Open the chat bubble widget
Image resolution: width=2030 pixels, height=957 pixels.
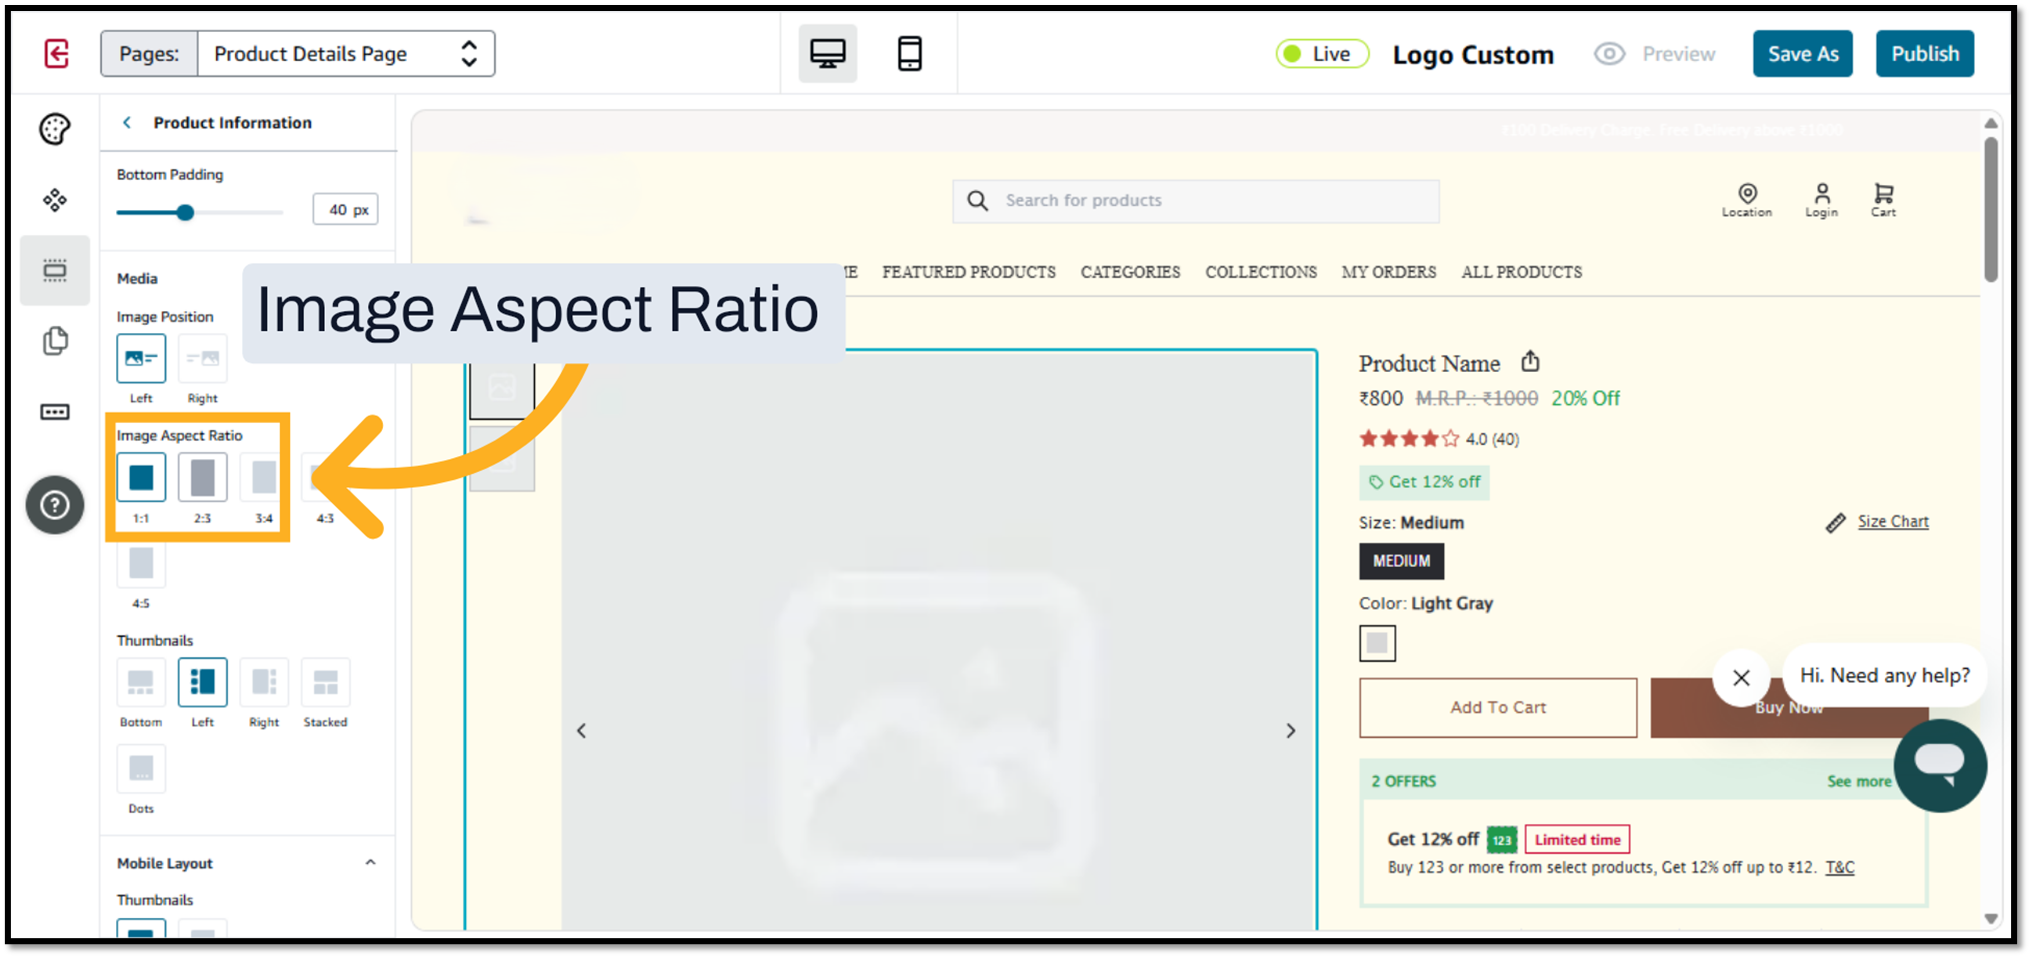tap(1939, 765)
